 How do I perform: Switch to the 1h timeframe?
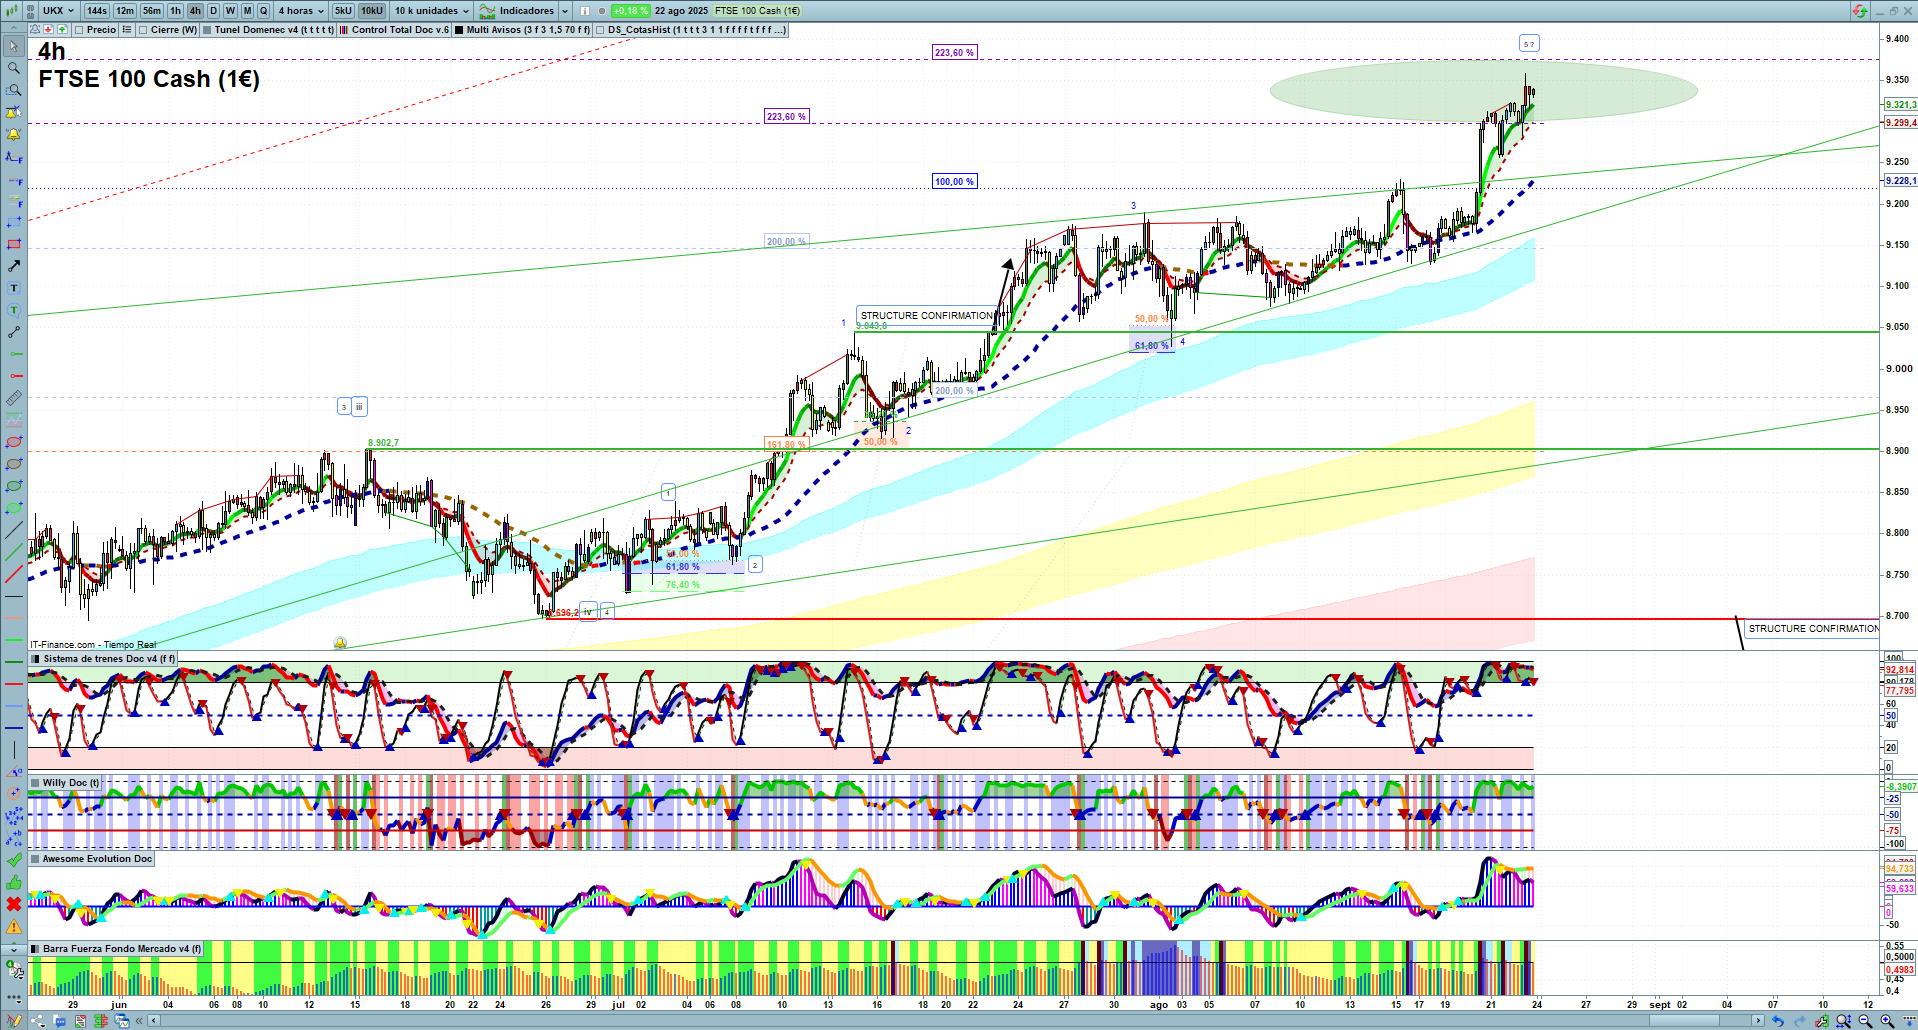coord(176,11)
